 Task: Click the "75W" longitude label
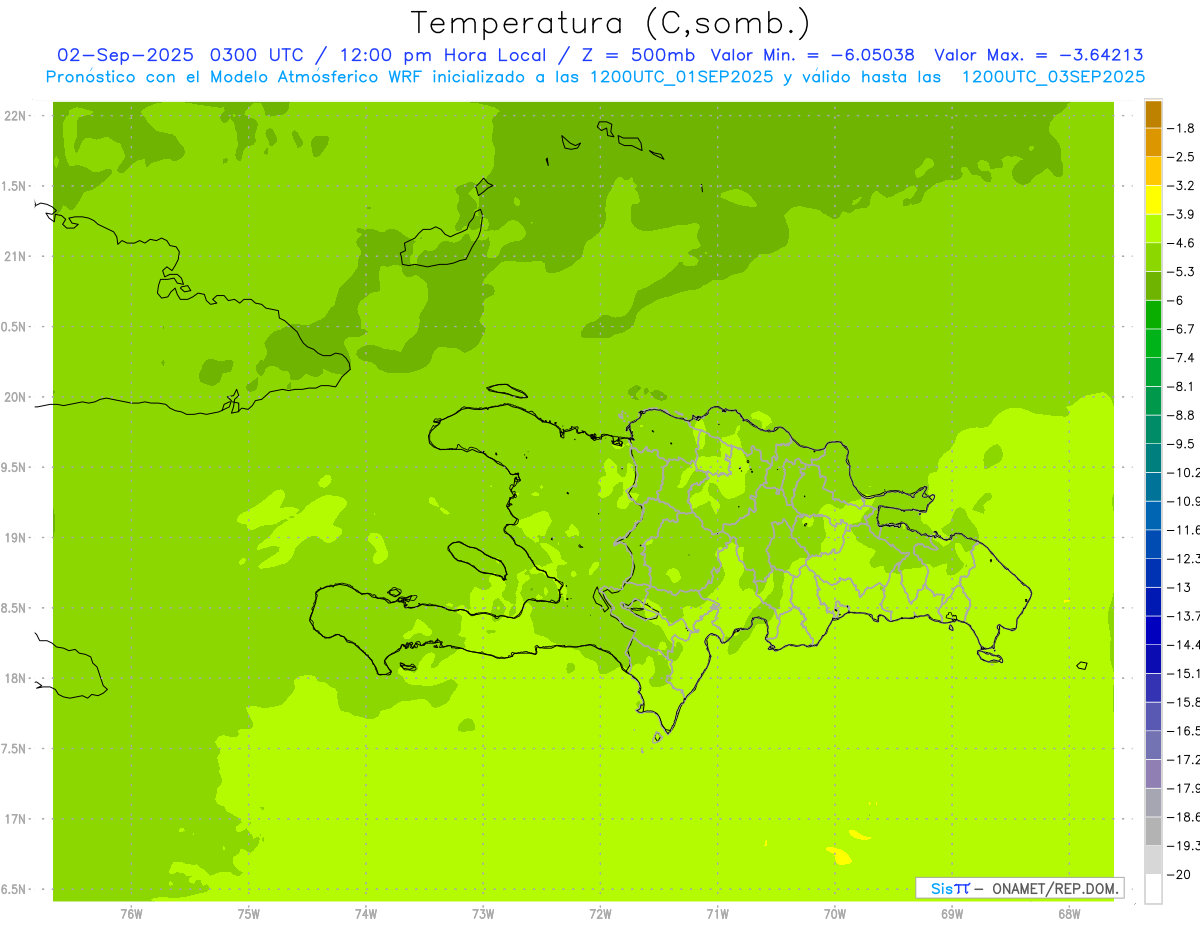pos(248,914)
